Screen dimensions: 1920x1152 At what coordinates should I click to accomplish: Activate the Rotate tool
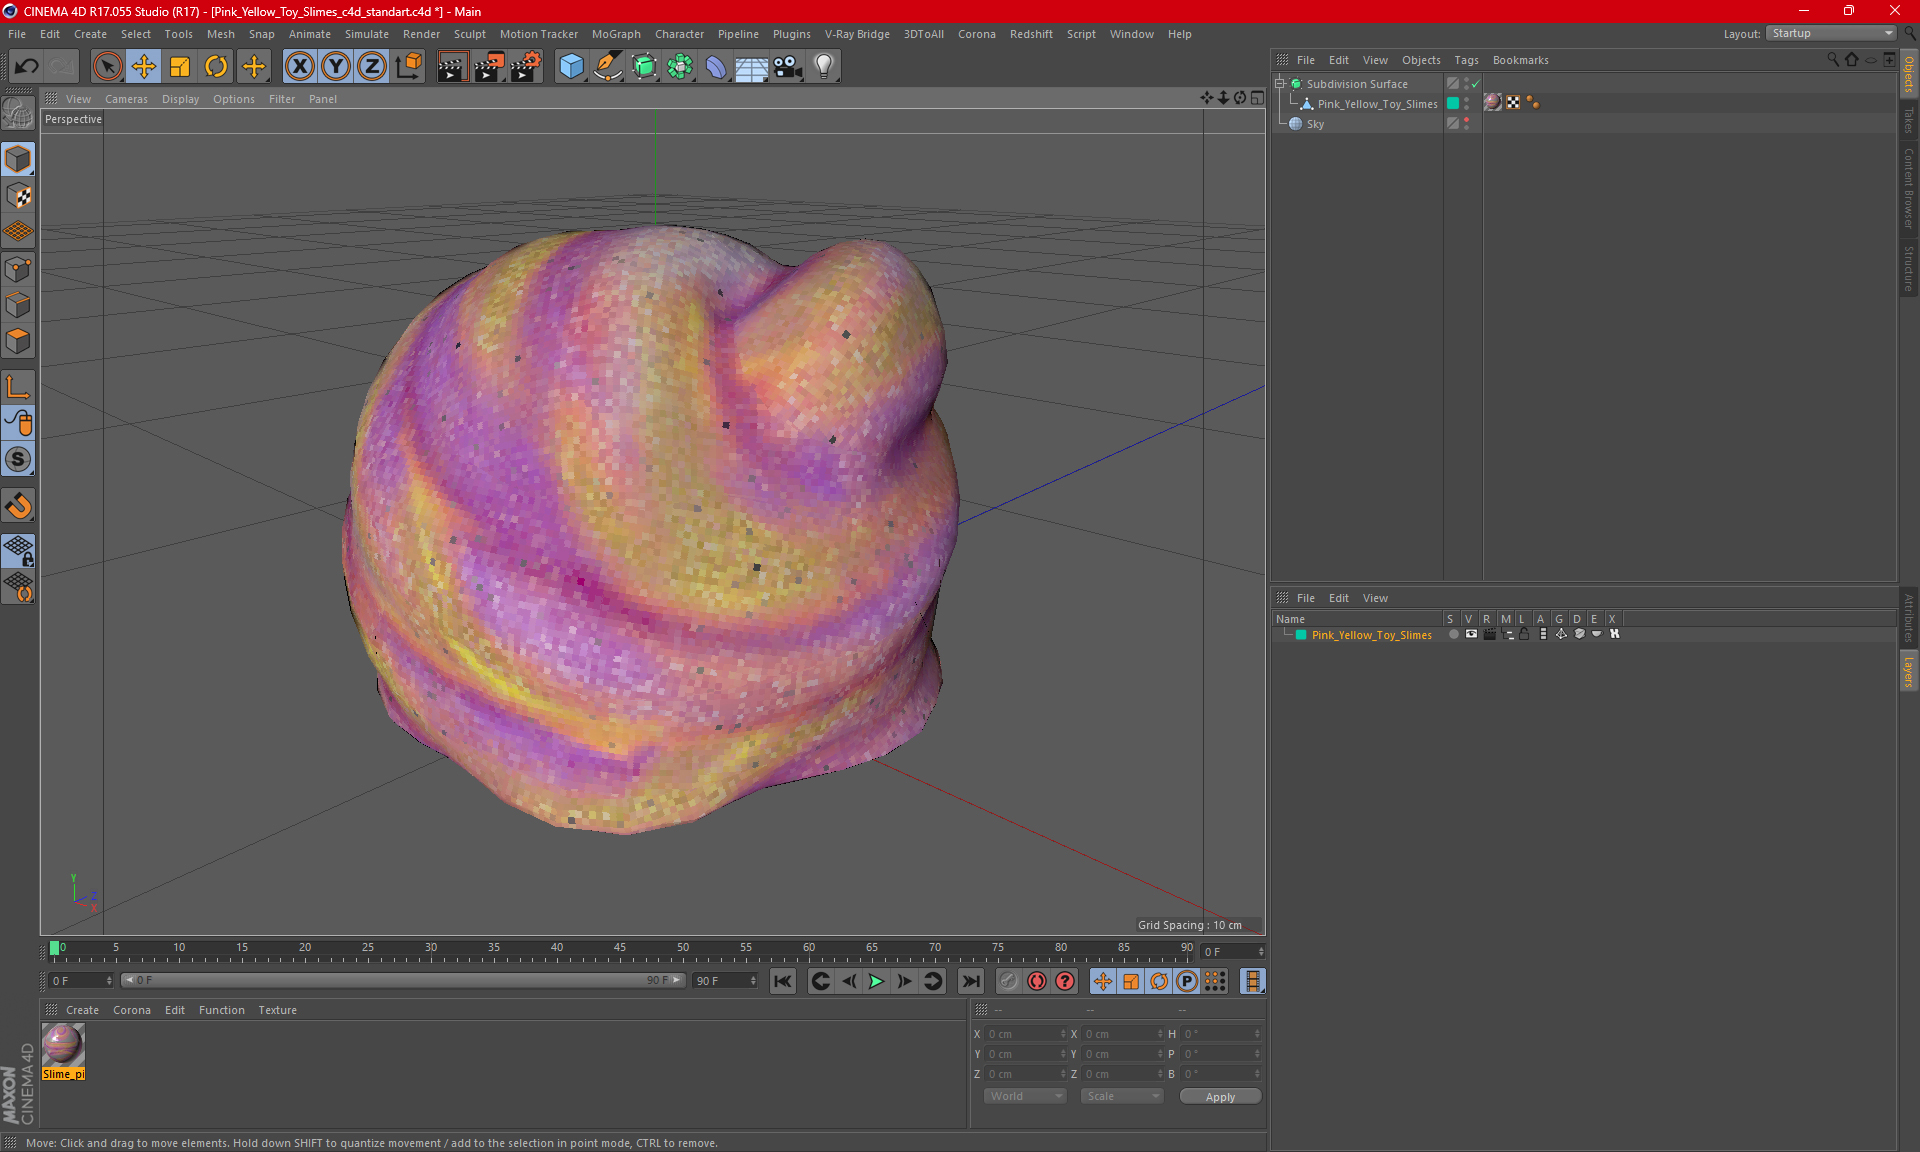[216, 66]
